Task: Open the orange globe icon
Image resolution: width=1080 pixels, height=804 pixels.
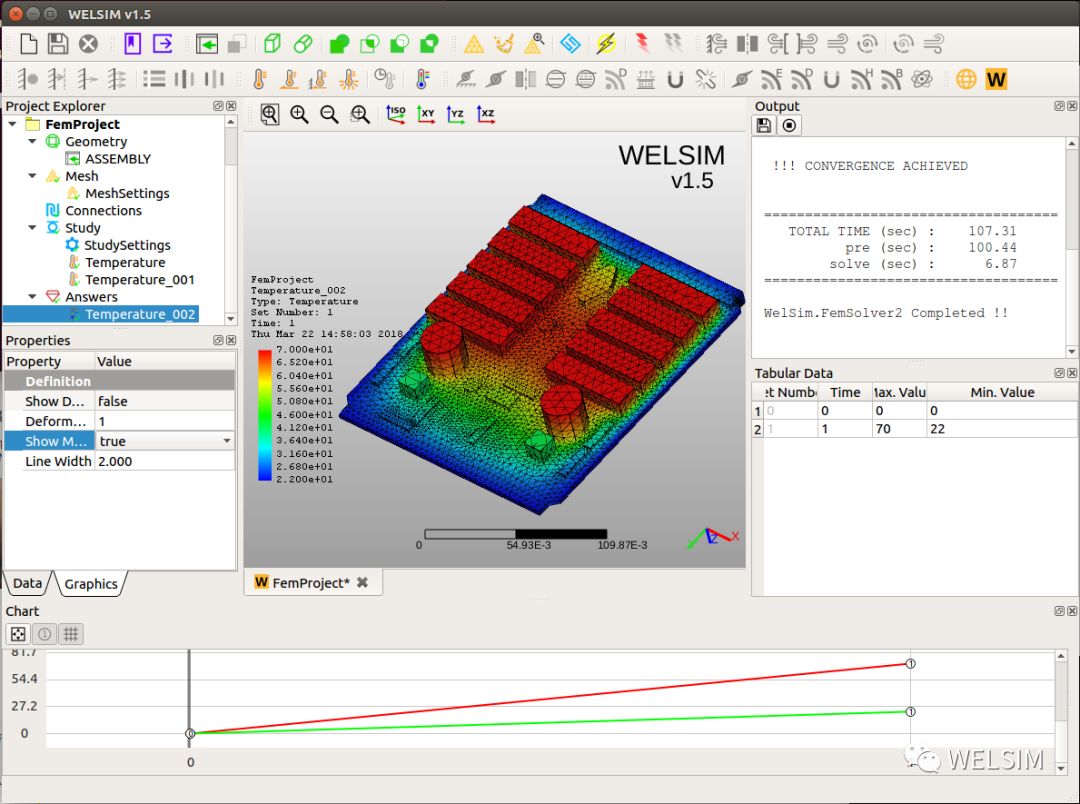Action: tap(966, 79)
